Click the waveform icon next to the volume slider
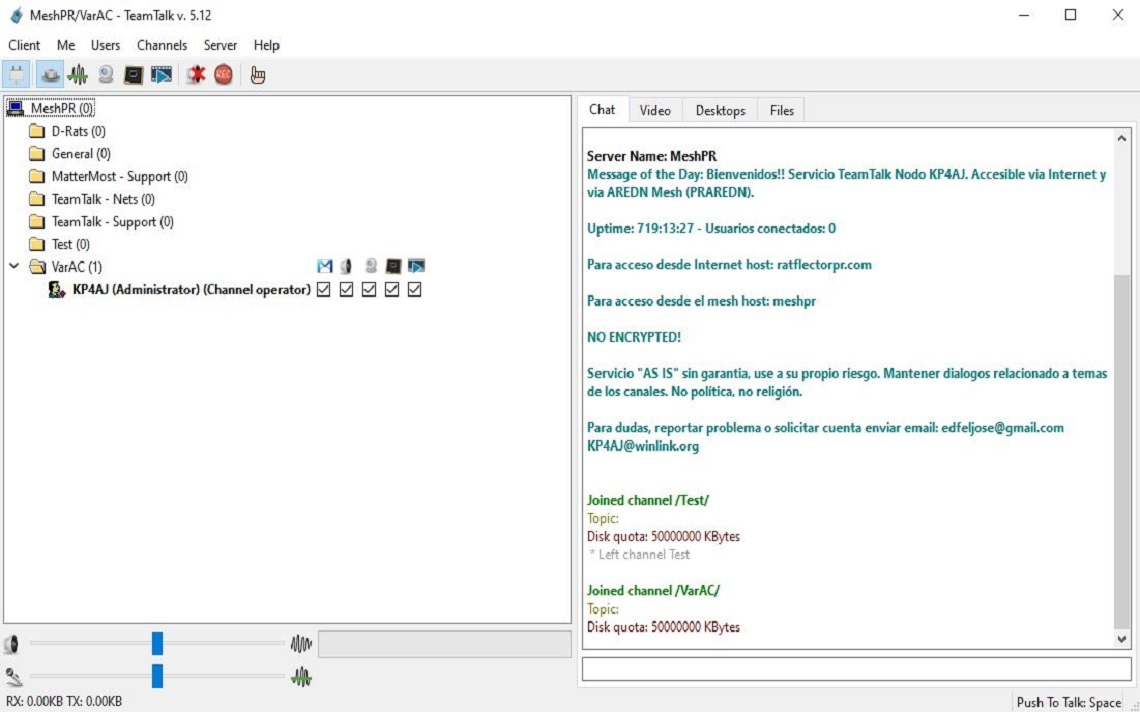The image size is (1140, 712). (x=301, y=644)
